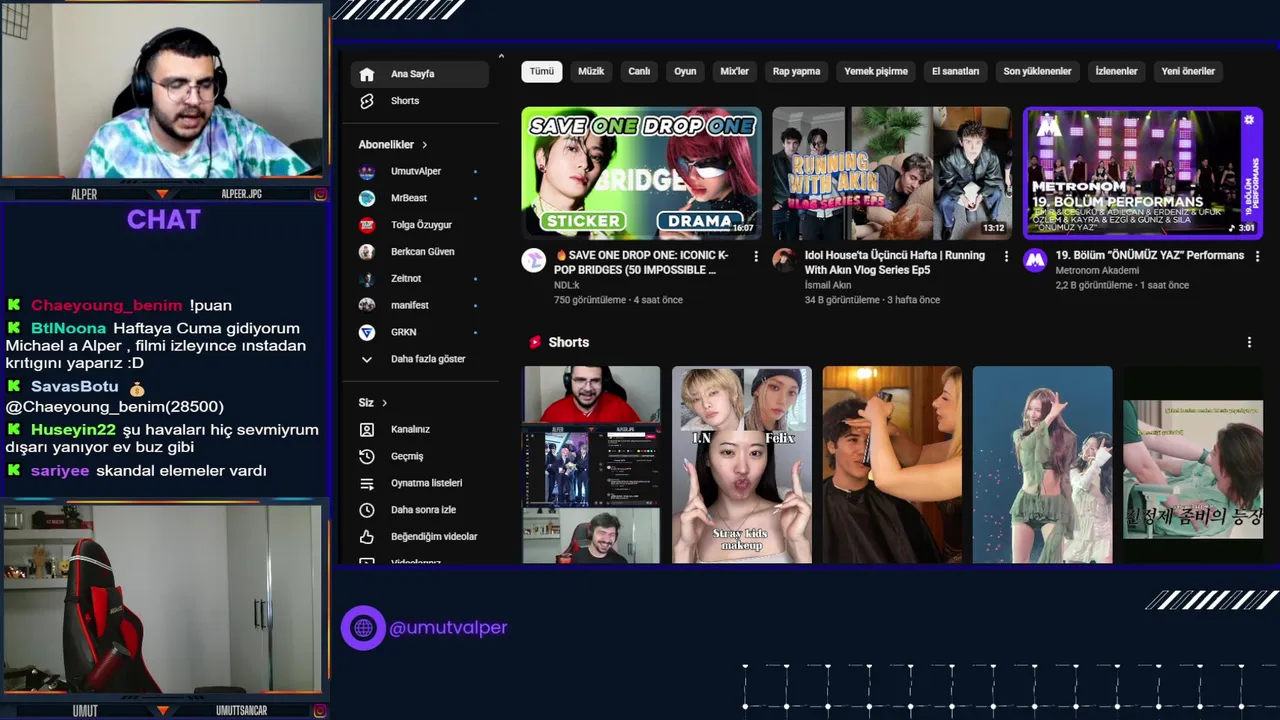
Task: Select the Yeni öneriler filter chip
Action: pyautogui.click(x=1188, y=71)
